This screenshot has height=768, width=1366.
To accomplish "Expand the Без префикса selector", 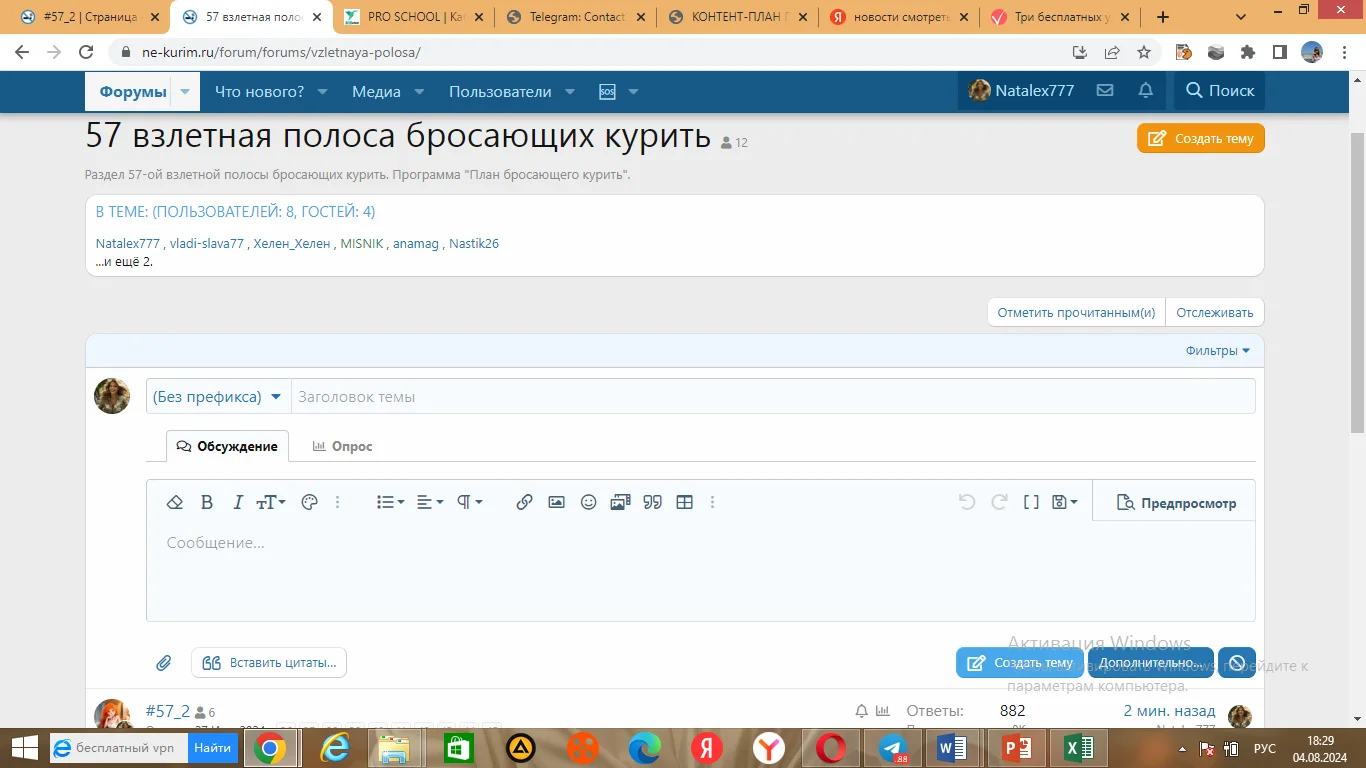I will pos(217,396).
